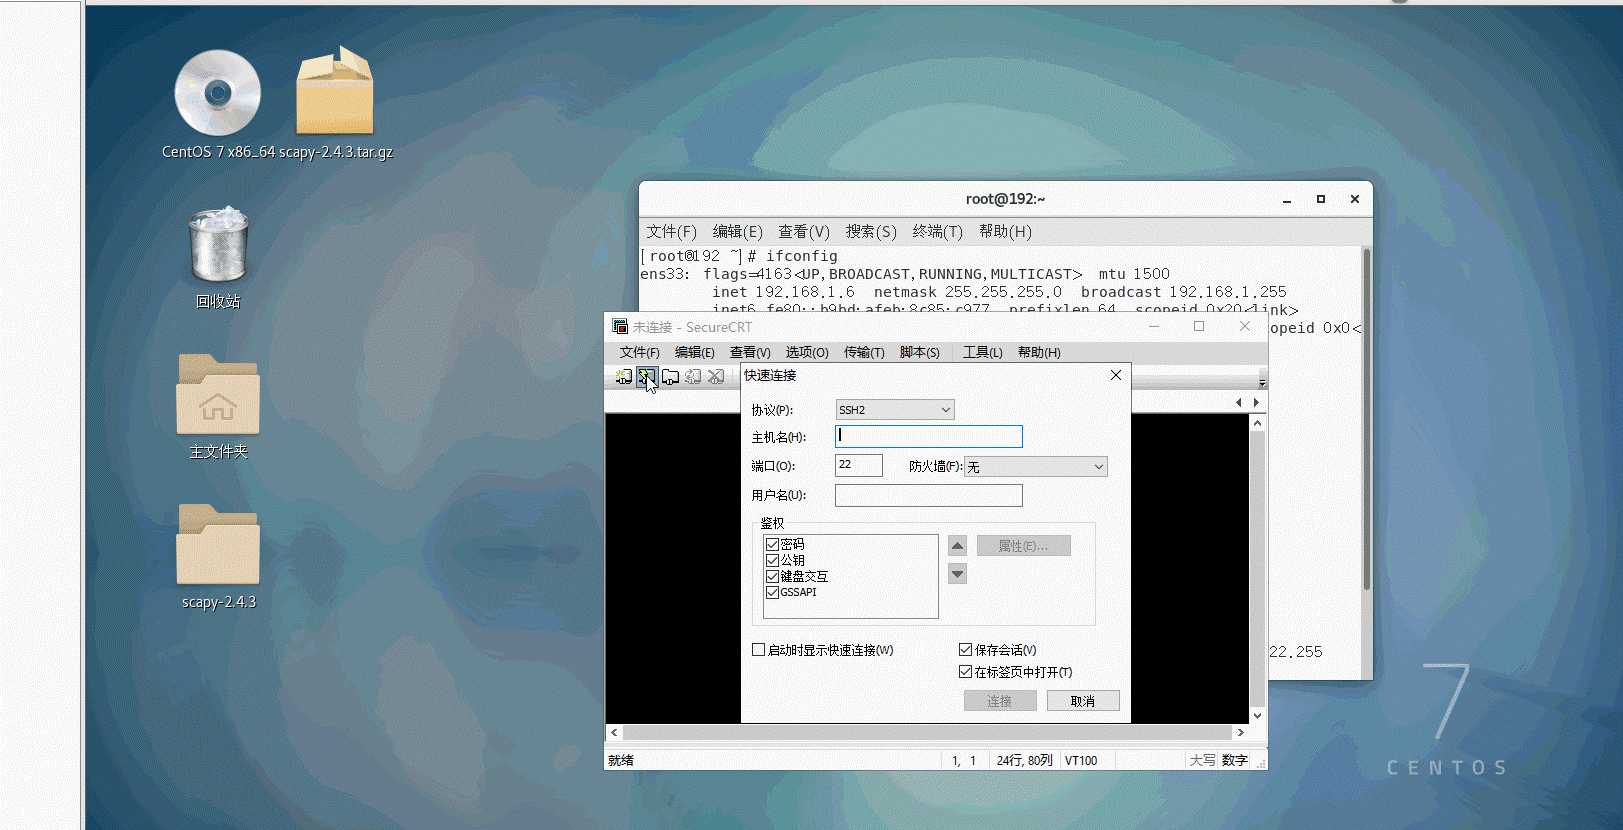Open the toolbar overflow arrow in SecureCRT

tap(1262, 383)
